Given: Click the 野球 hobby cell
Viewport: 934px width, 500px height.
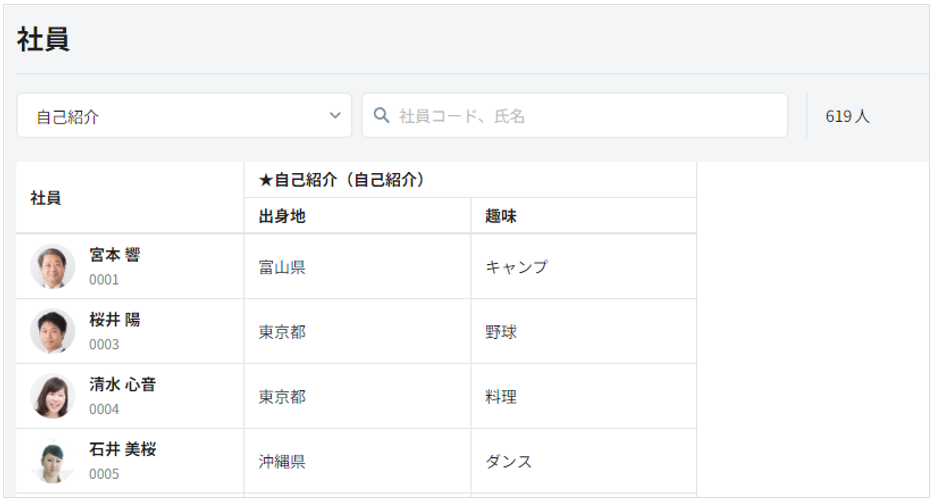Looking at the screenshot, I should click(501, 332).
